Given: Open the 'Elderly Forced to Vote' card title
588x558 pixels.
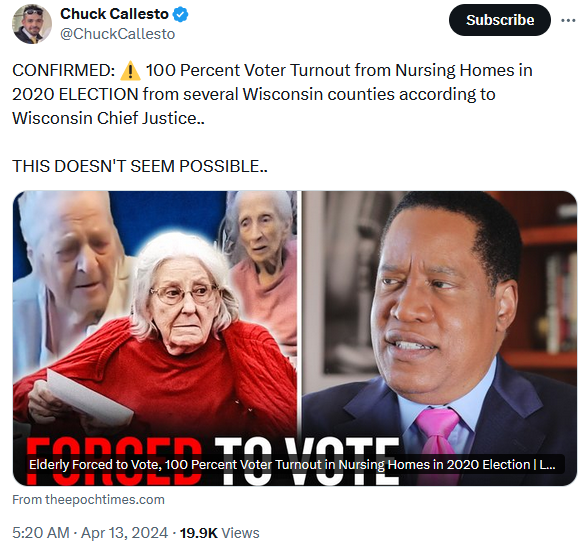Looking at the screenshot, I should [292, 465].
